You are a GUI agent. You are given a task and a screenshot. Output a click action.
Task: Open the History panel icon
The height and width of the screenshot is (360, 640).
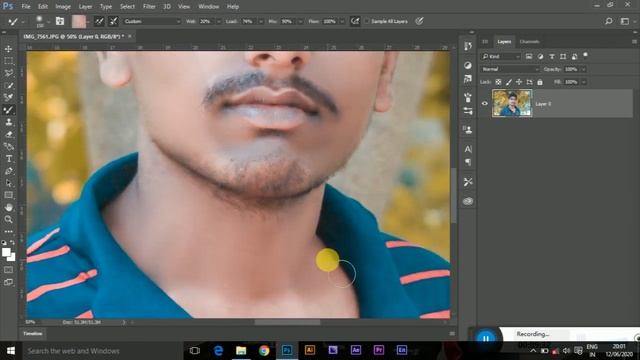(468, 46)
